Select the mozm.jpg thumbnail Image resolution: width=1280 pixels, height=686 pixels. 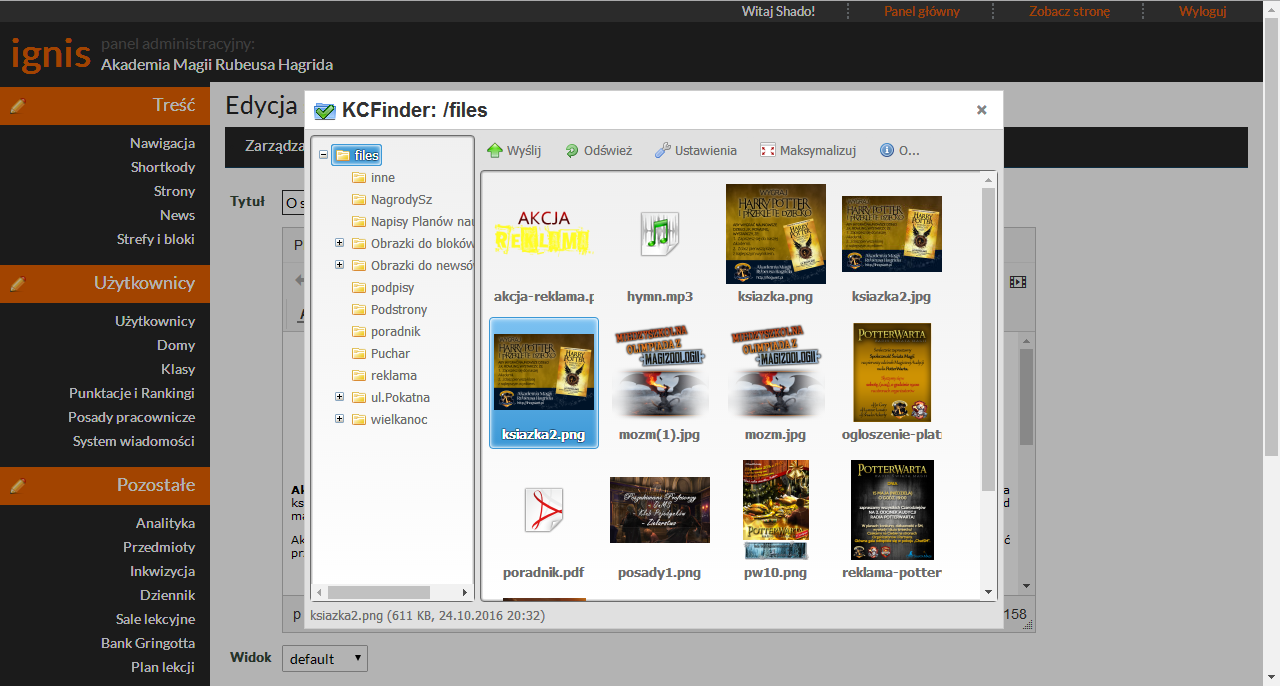[x=775, y=372]
